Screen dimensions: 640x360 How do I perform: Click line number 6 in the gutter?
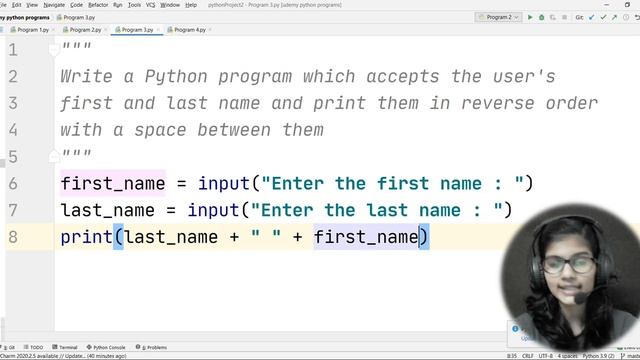coord(13,184)
